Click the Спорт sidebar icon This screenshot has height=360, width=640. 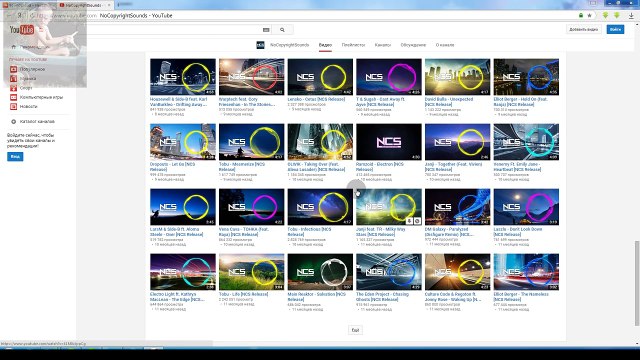13,88
